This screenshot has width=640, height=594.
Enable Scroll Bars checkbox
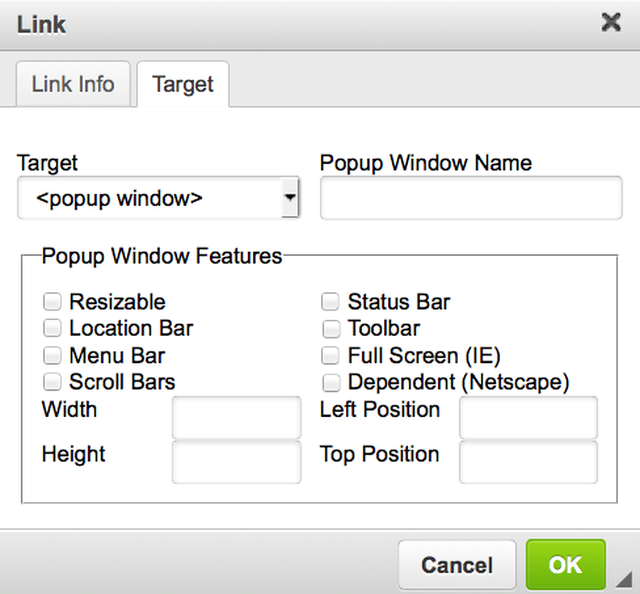click(x=51, y=382)
